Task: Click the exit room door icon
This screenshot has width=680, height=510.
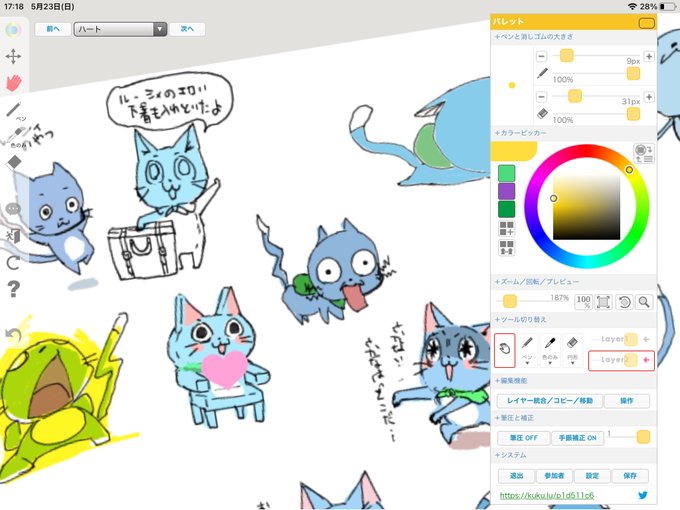Action: coord(13,236)
